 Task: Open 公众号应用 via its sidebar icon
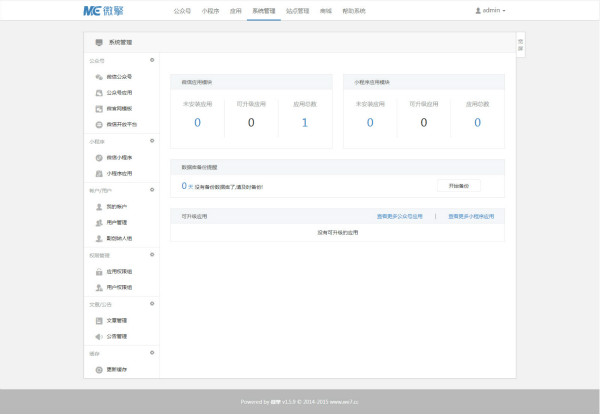[98, 92]
